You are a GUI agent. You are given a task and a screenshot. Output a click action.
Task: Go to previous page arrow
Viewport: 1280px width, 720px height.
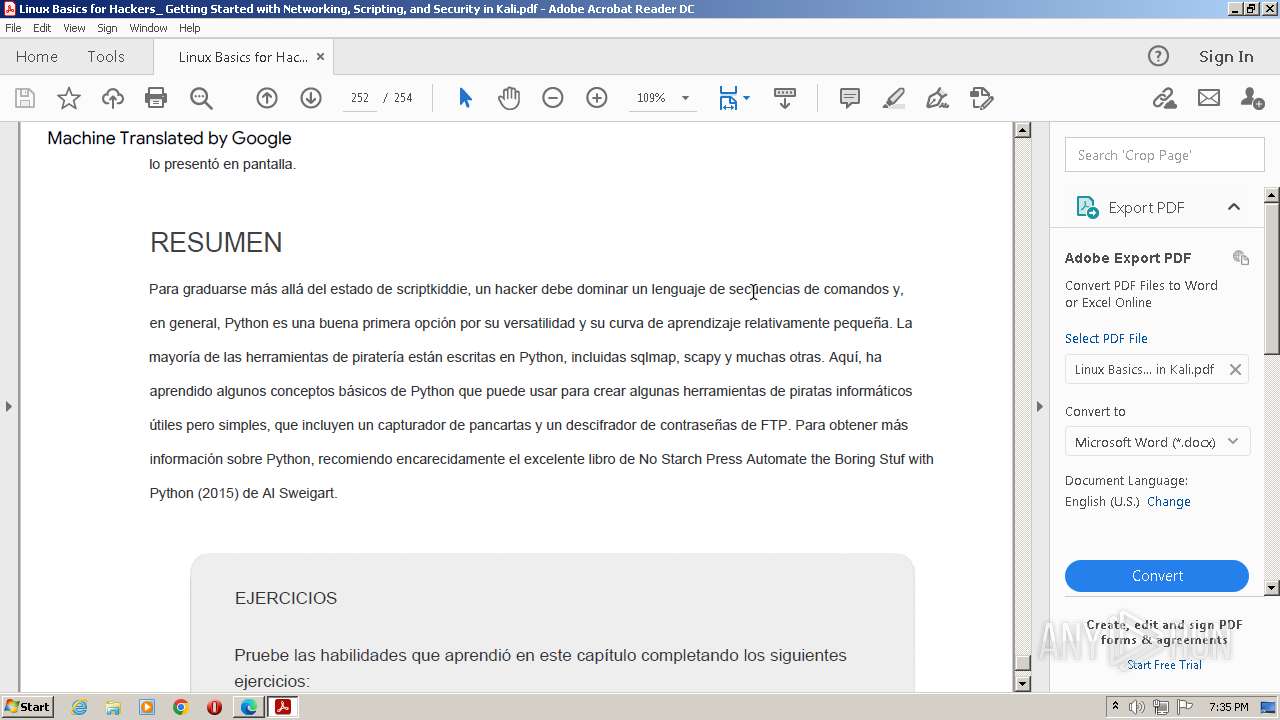[x=267, y=98]
